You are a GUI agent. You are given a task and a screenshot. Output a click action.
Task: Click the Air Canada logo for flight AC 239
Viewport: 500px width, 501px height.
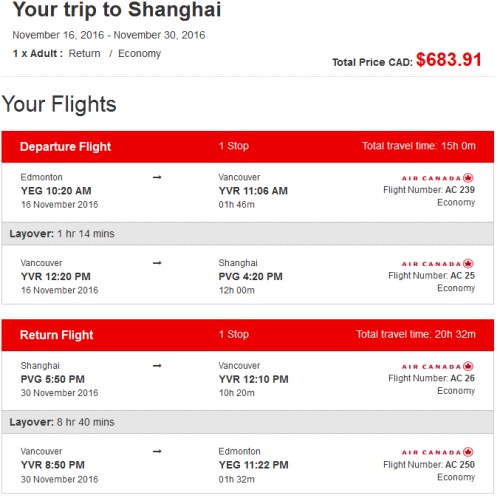pos(437,178)
